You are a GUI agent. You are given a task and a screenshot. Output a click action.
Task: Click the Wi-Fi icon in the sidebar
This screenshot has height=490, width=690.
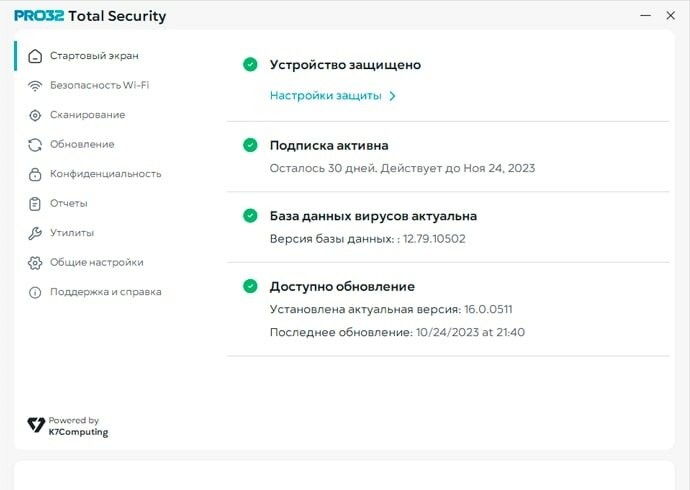coord(35,86)
